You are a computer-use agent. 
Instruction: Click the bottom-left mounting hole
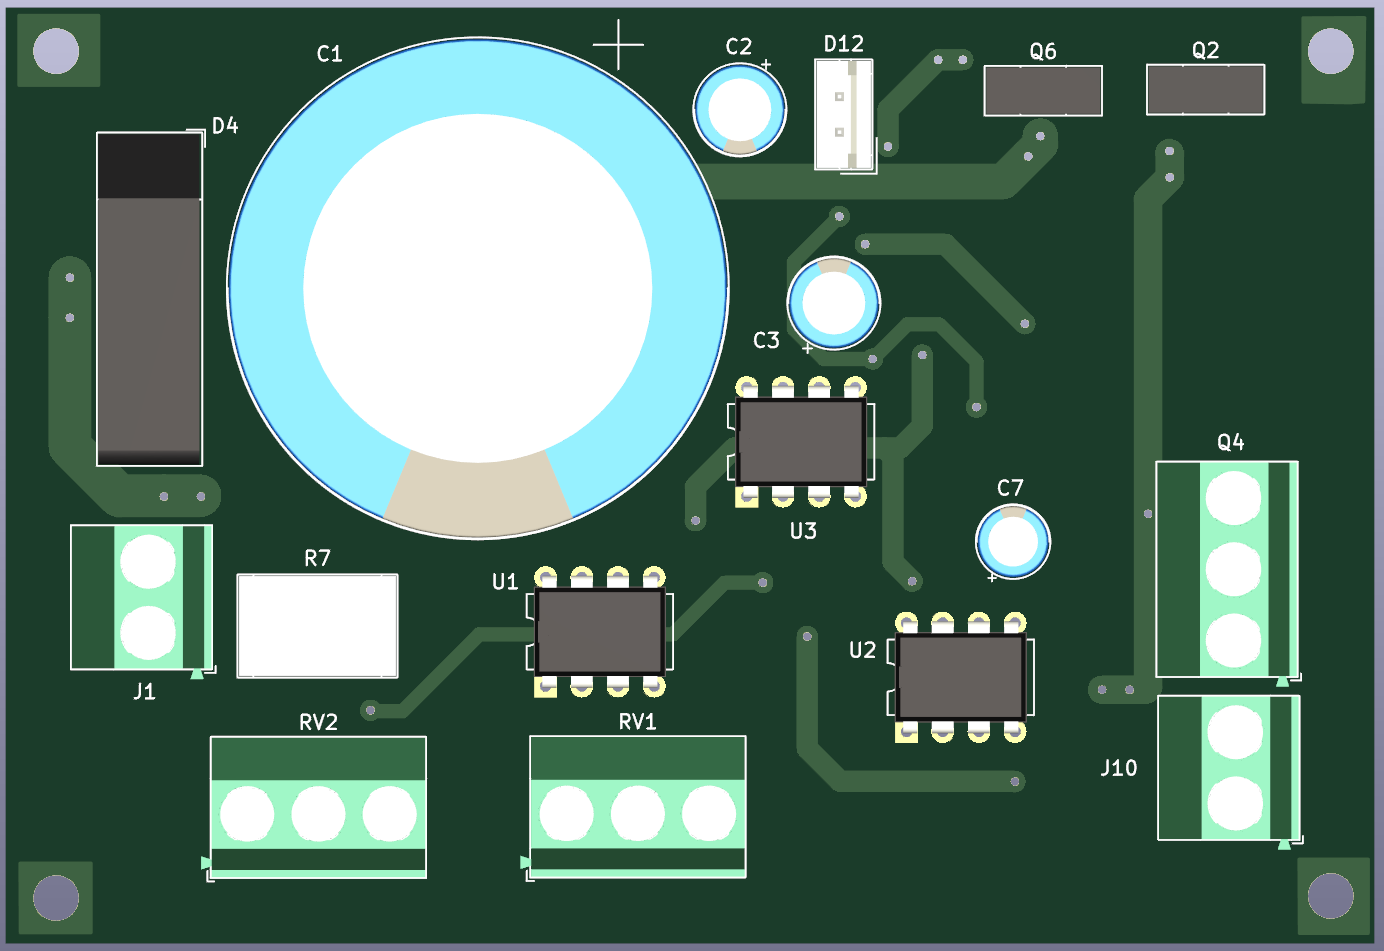click(56, 897)
